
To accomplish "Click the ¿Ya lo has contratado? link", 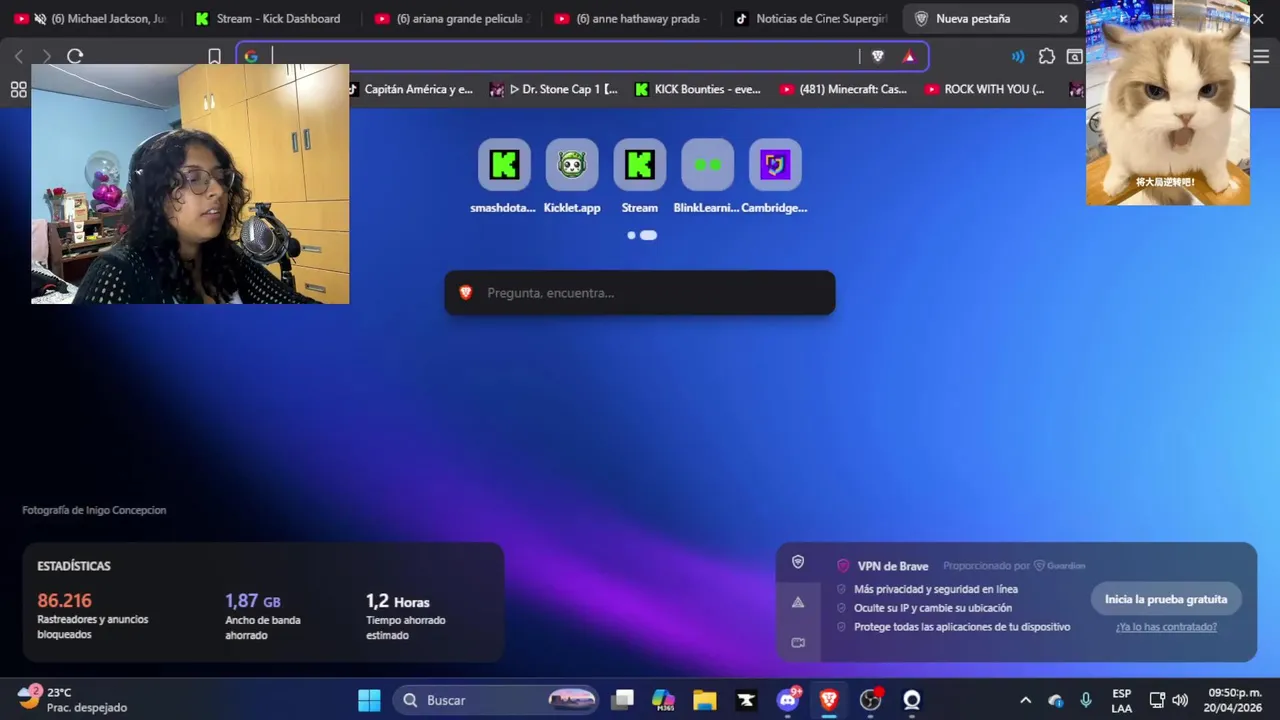I will coord(1166,627).
